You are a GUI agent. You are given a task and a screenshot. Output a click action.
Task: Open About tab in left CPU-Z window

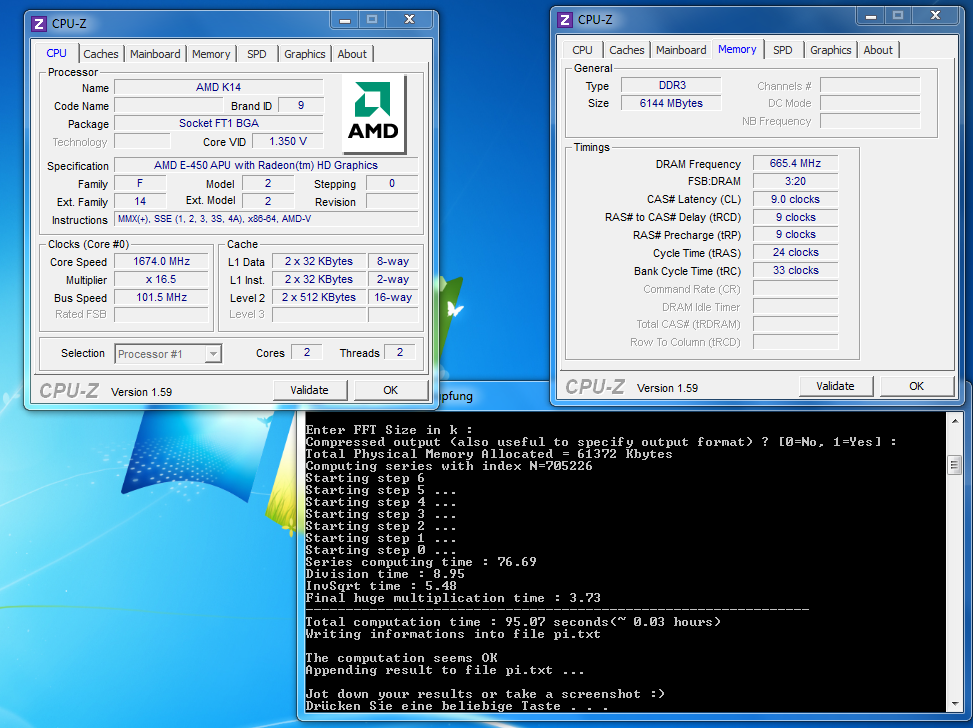(x=352, y=54)
